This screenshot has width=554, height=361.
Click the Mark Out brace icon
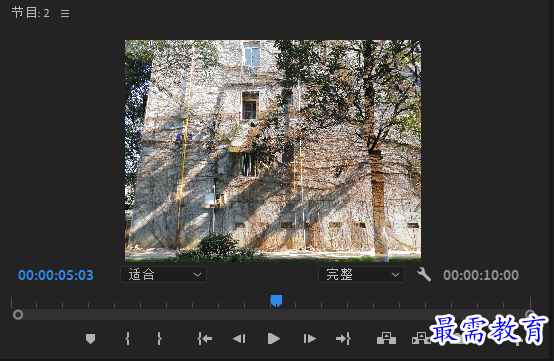point(159,338)
